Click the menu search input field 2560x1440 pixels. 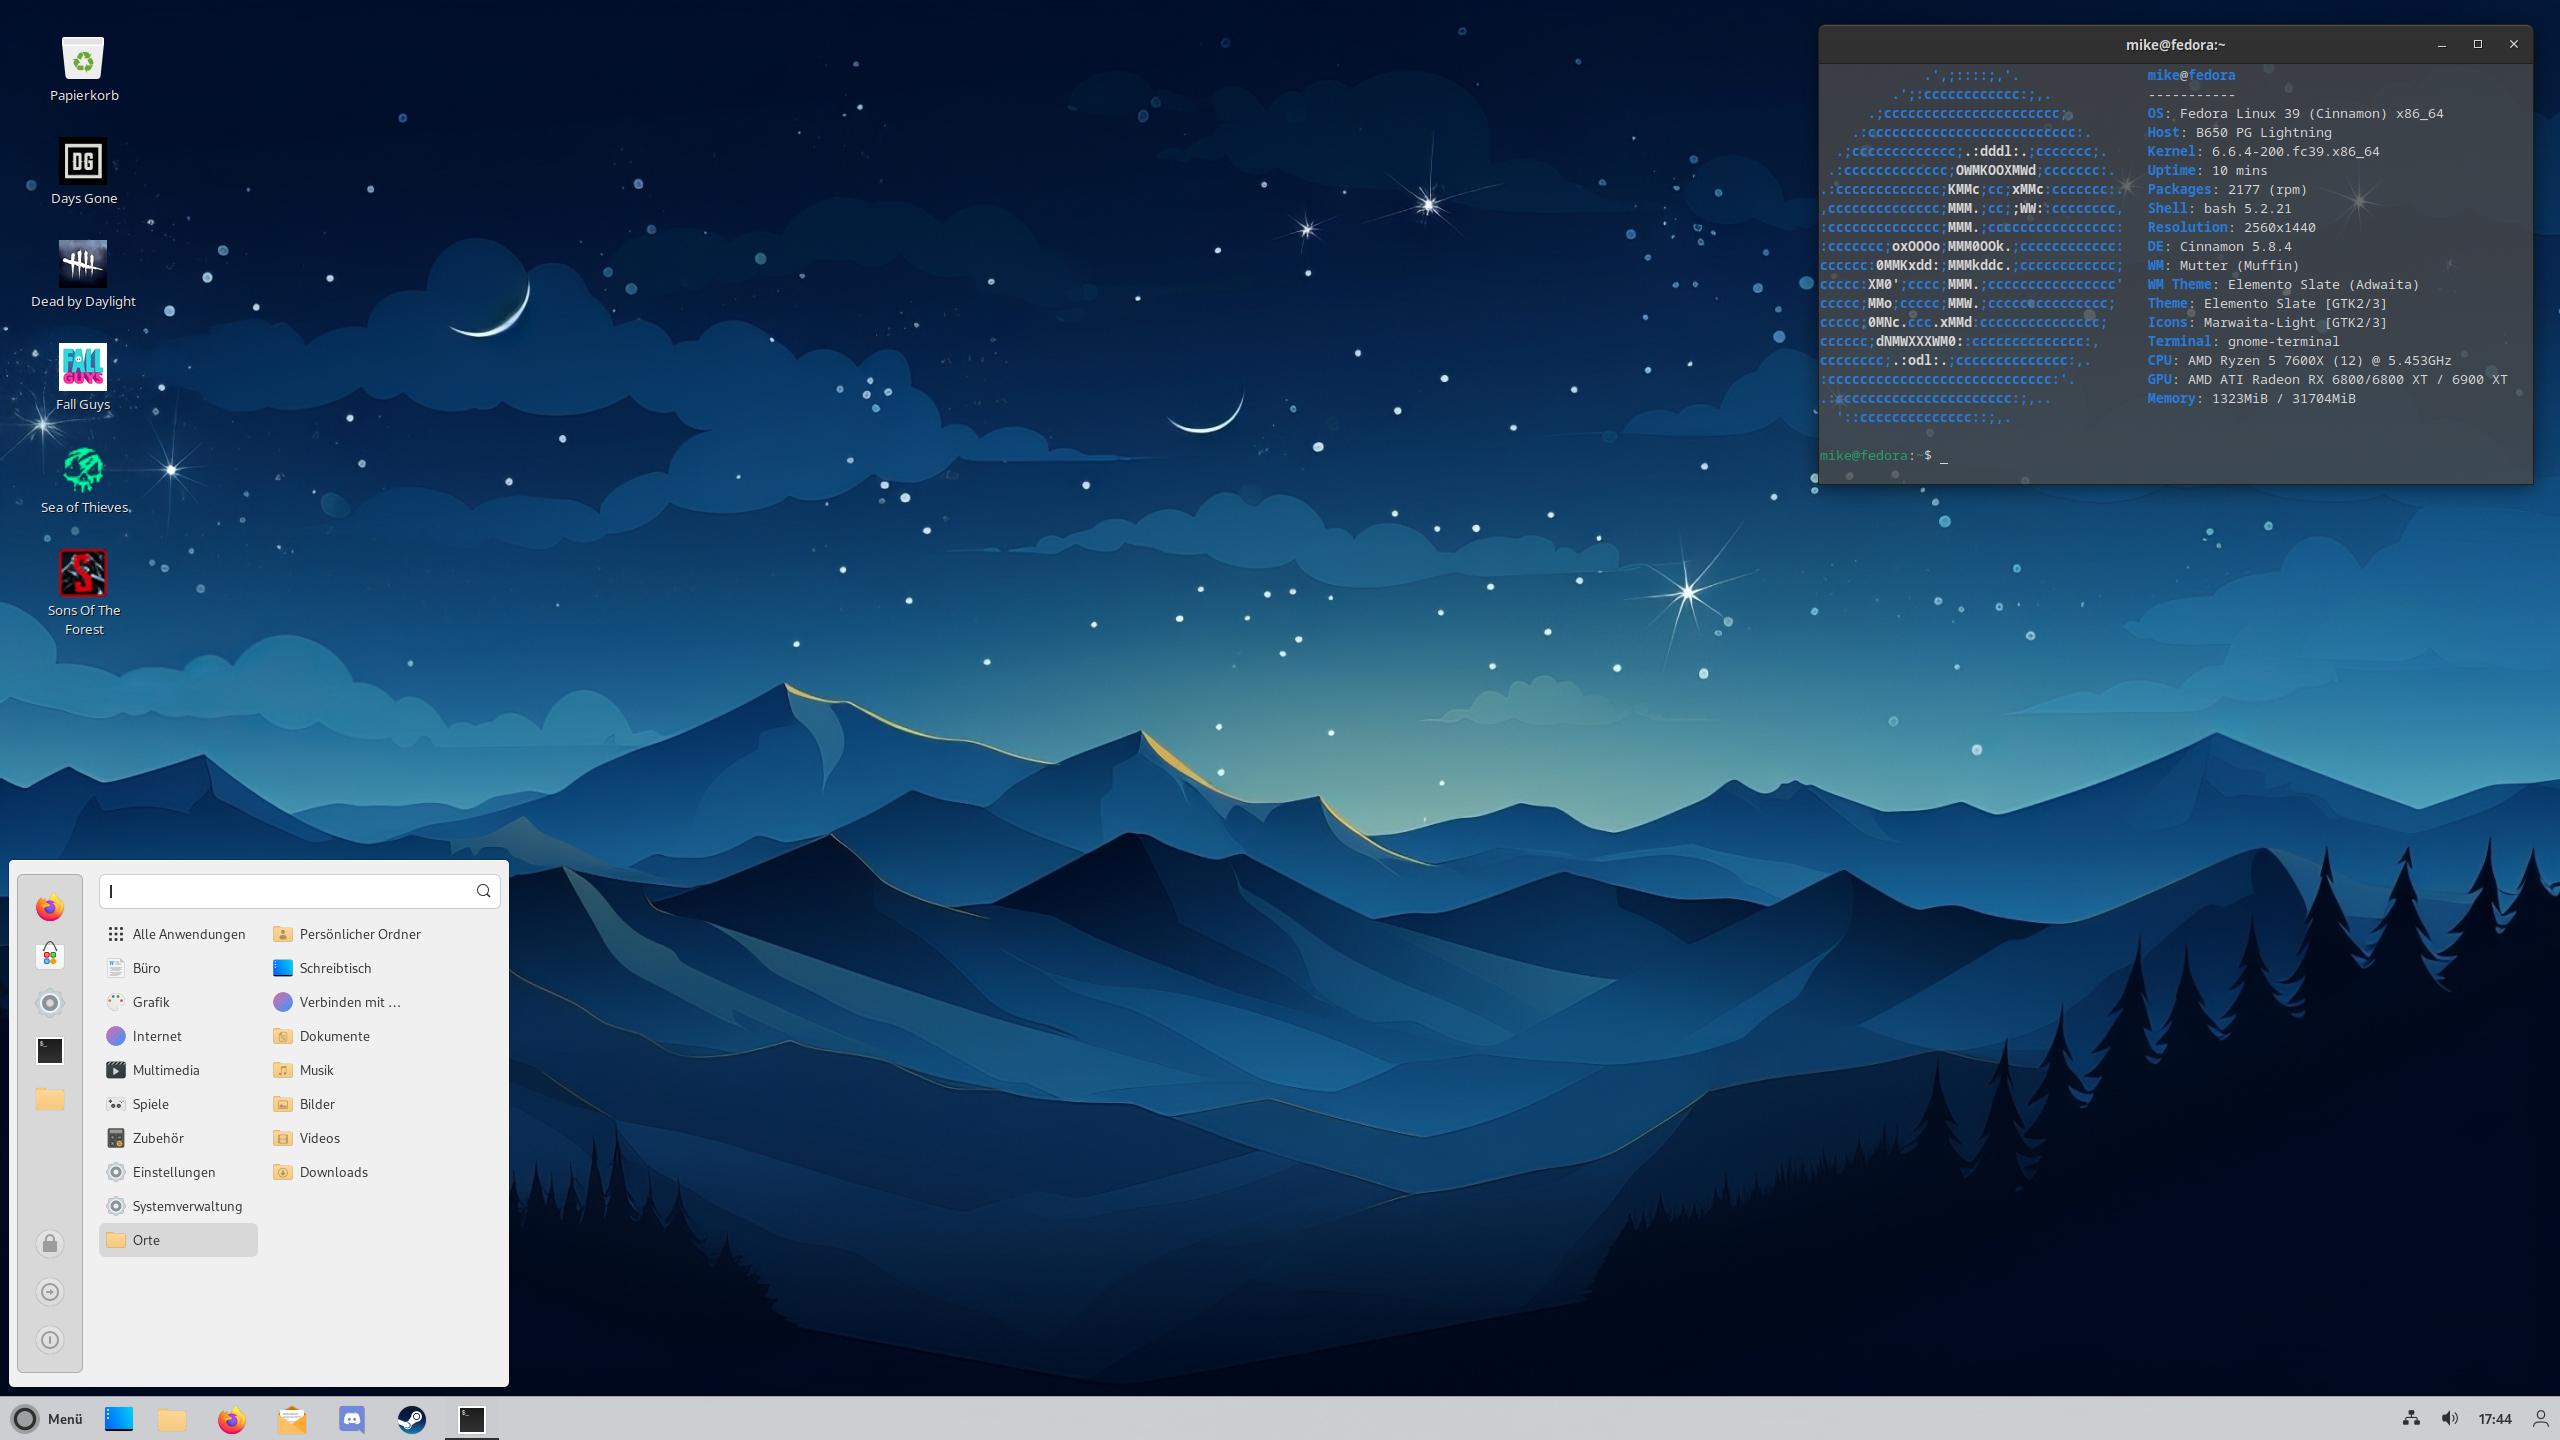tap(288, 891)
